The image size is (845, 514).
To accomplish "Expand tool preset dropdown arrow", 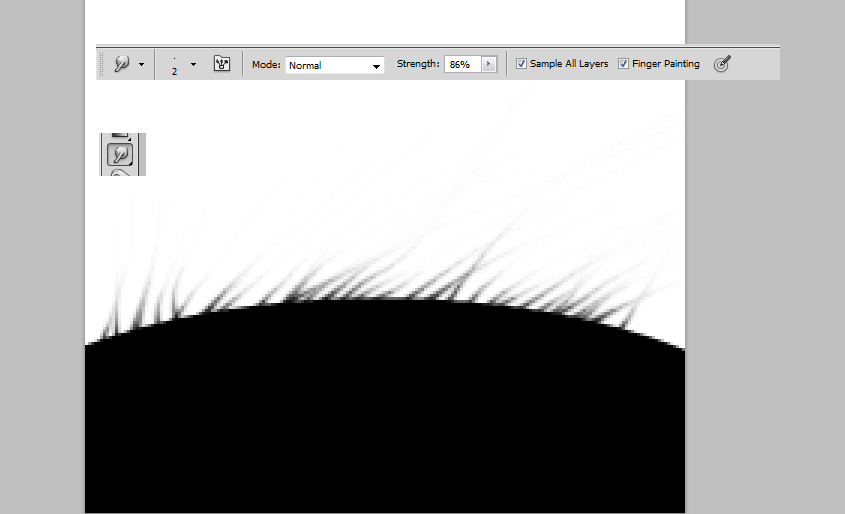I will [x=141, y=64].
